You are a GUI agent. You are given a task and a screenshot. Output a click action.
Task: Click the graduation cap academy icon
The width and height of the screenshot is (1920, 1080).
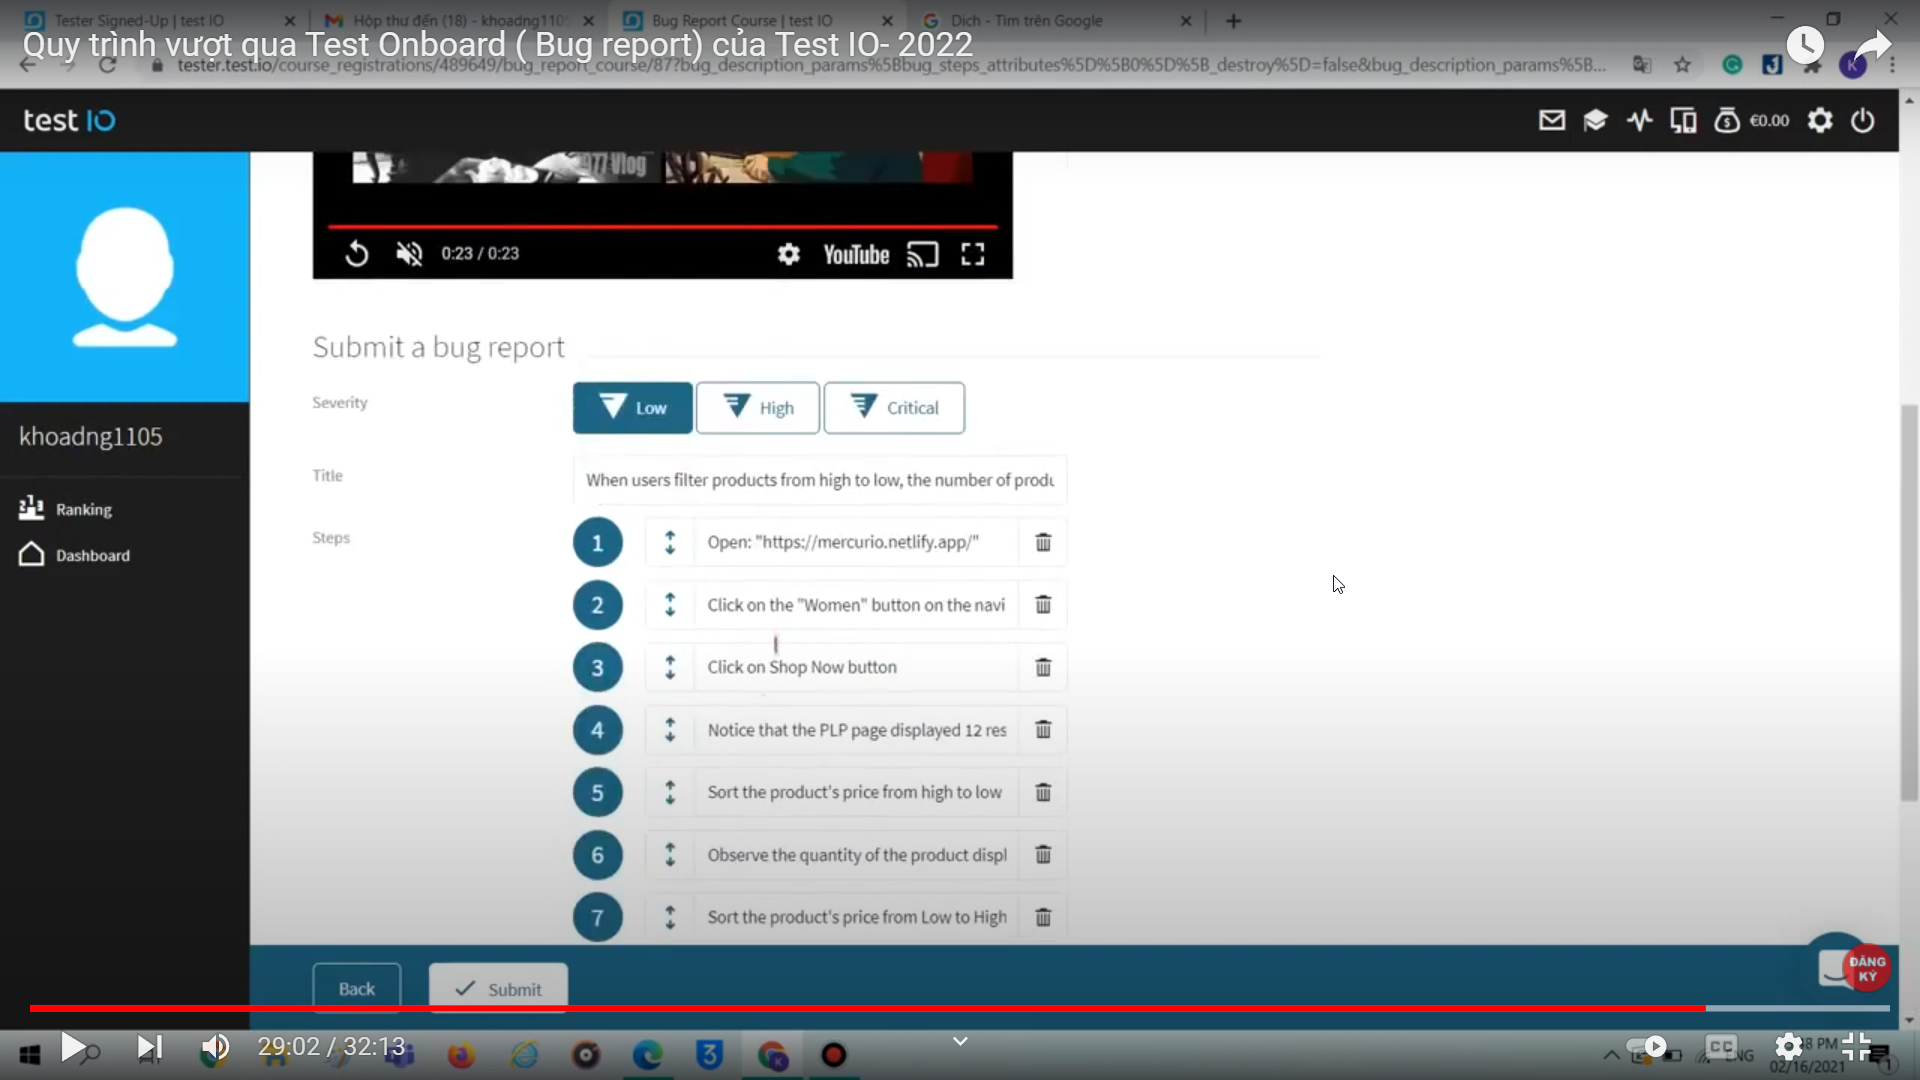point(1595,121)
